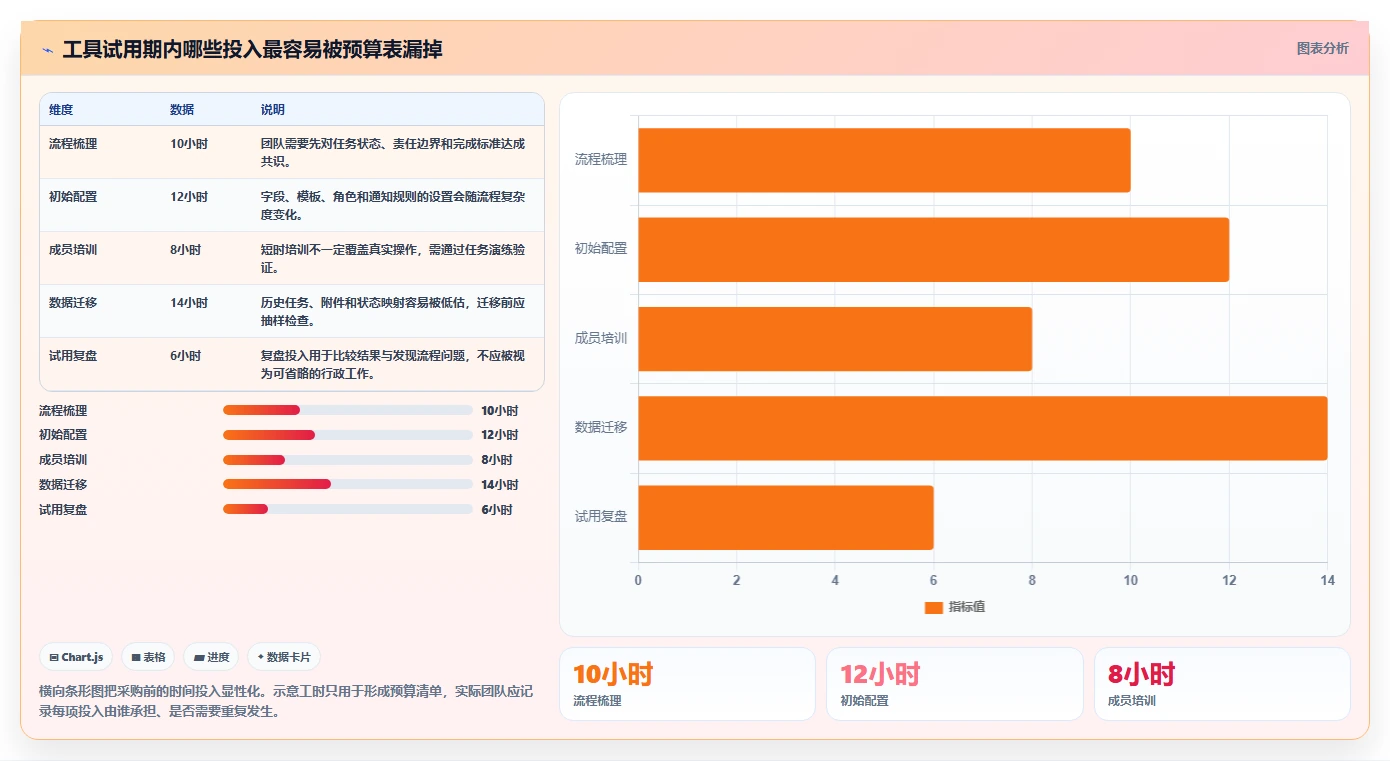
Task: Click the 10小时 data card
Action: (687, 684)
